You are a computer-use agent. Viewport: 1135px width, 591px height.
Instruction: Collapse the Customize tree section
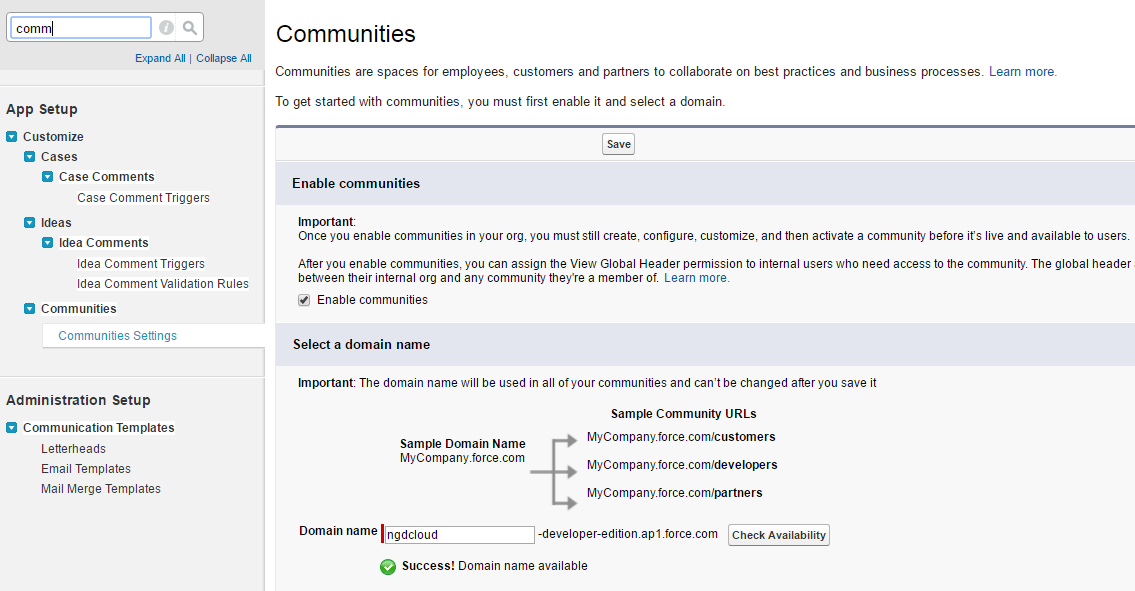pos(10,136)
